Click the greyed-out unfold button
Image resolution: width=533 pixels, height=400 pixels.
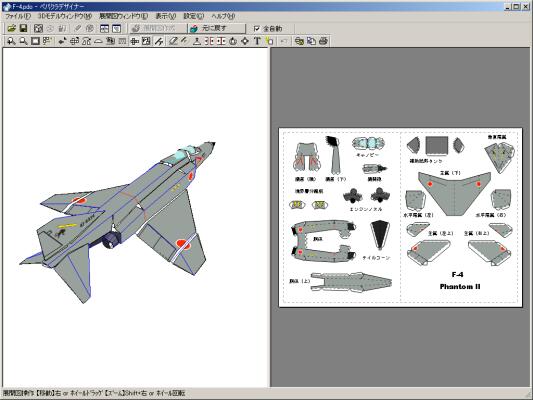tap(158, 29)
